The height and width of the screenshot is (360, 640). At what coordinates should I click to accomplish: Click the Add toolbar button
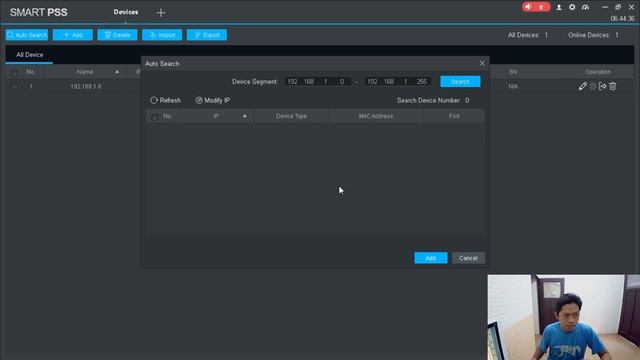point(73,35)
